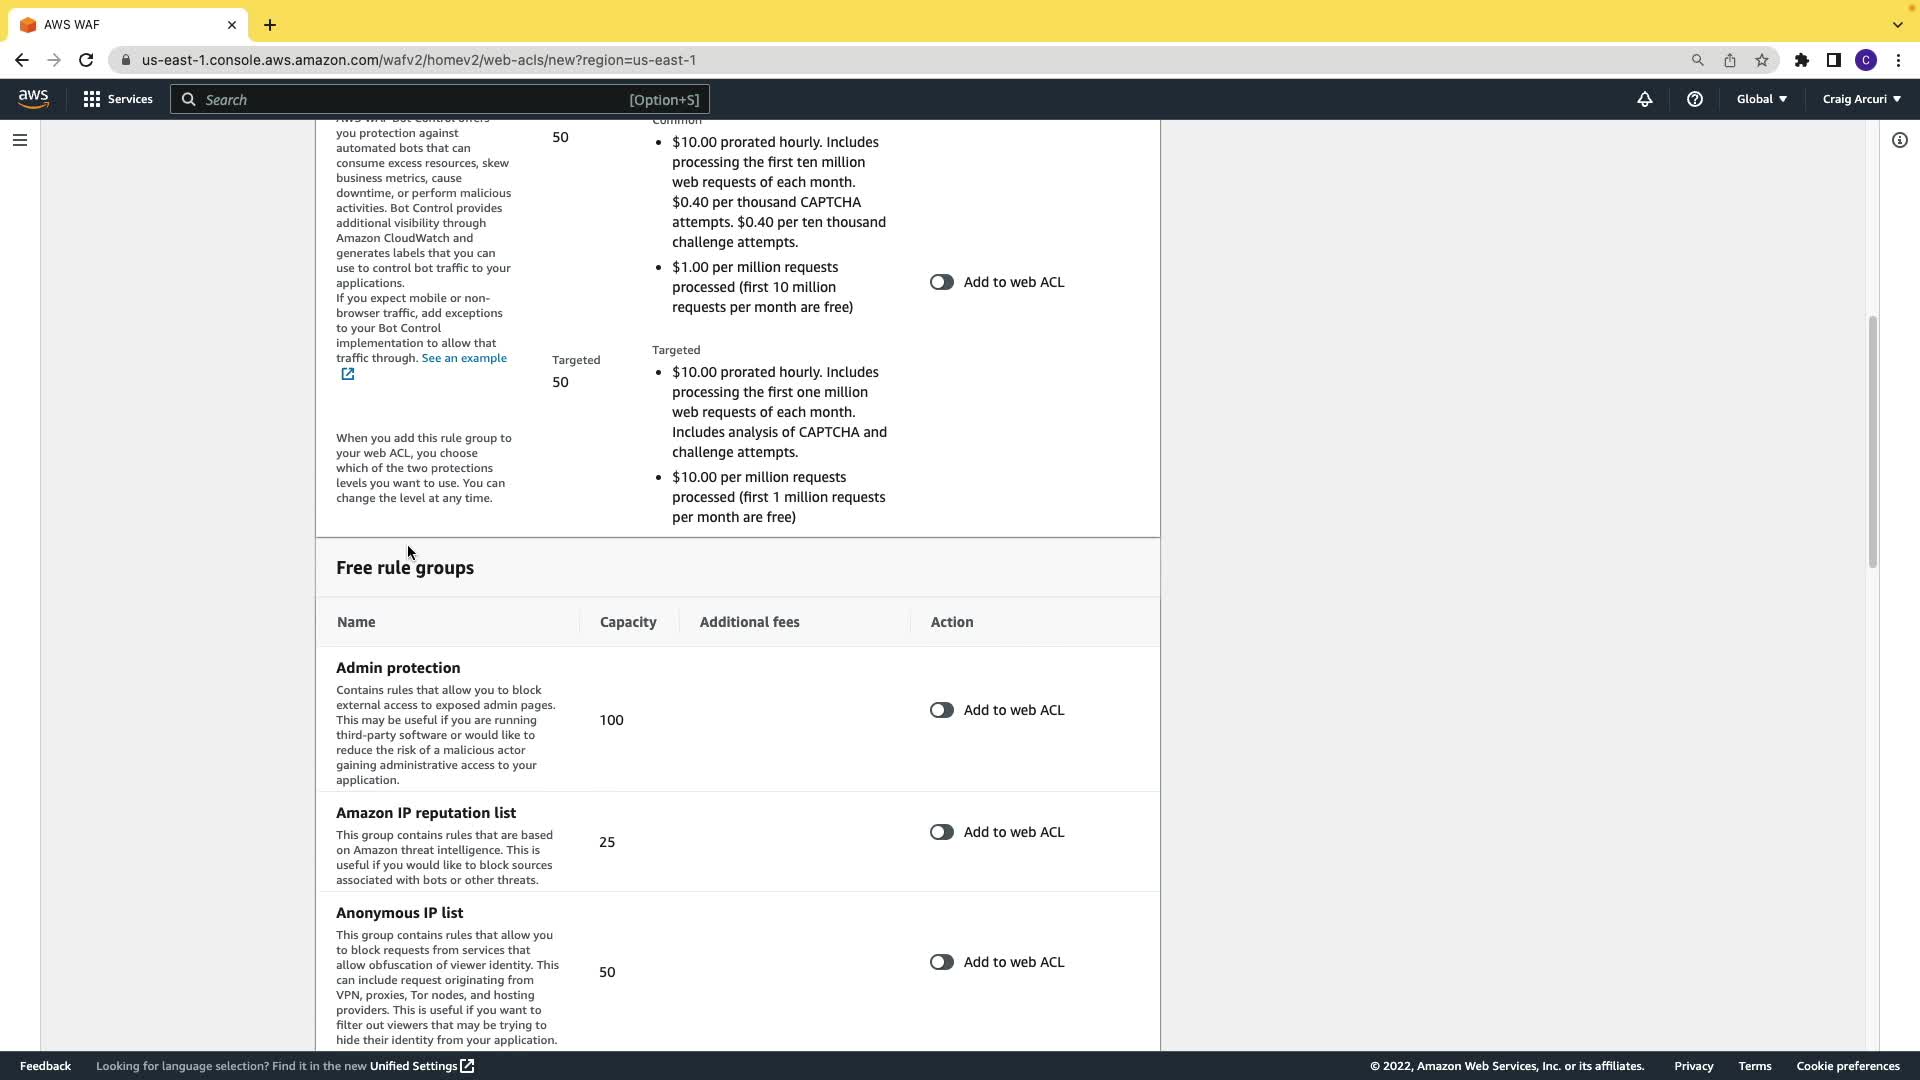Enable Anonymous IP list toggle
The image size is (1920, 1080).
[x=941, y=962]
